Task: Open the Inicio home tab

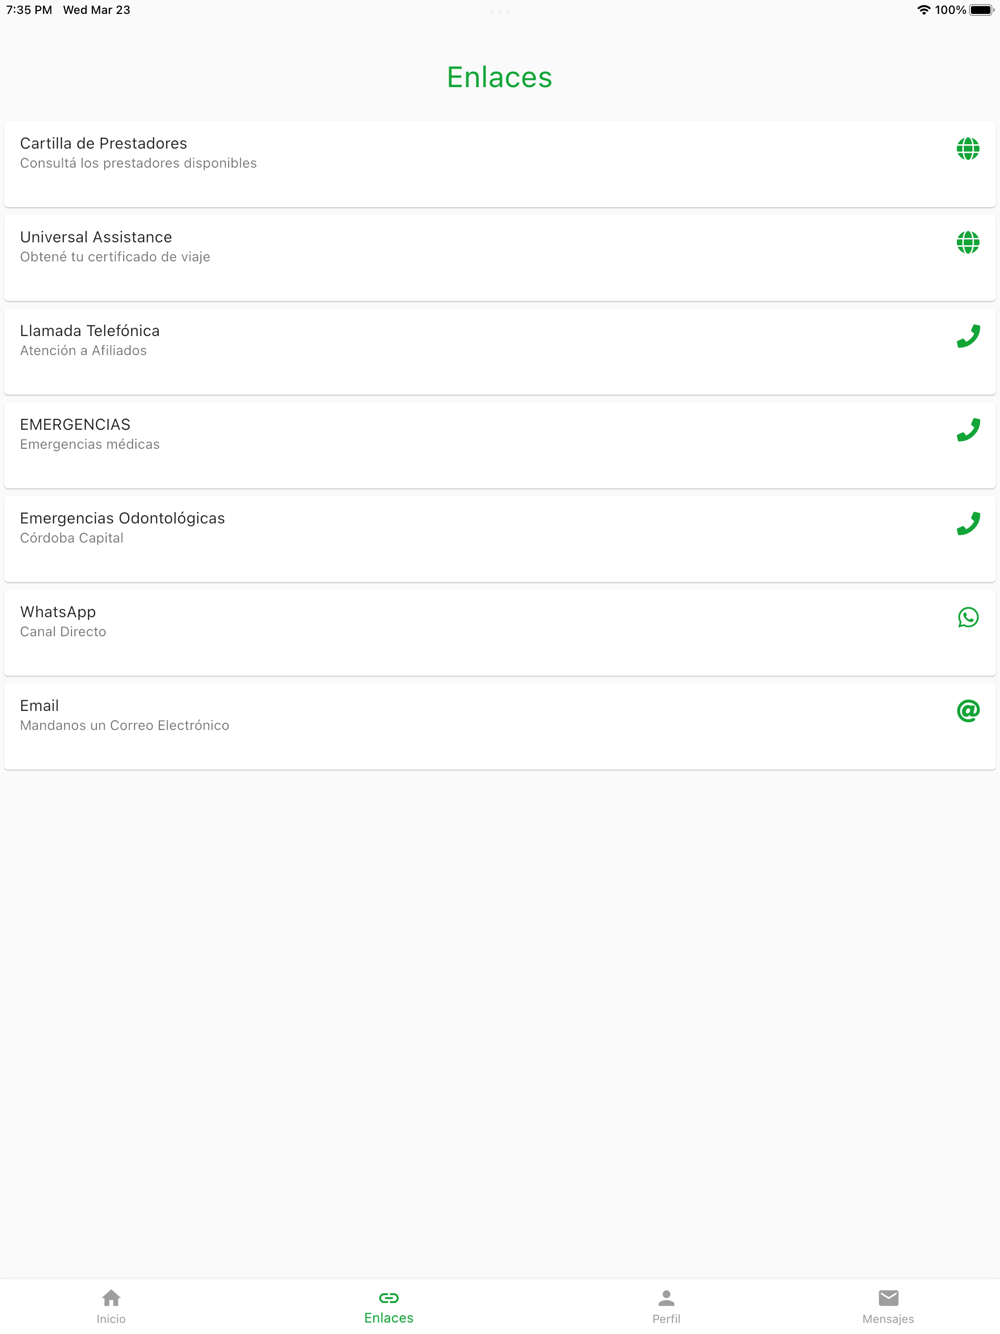Action: pos(111,1306)
